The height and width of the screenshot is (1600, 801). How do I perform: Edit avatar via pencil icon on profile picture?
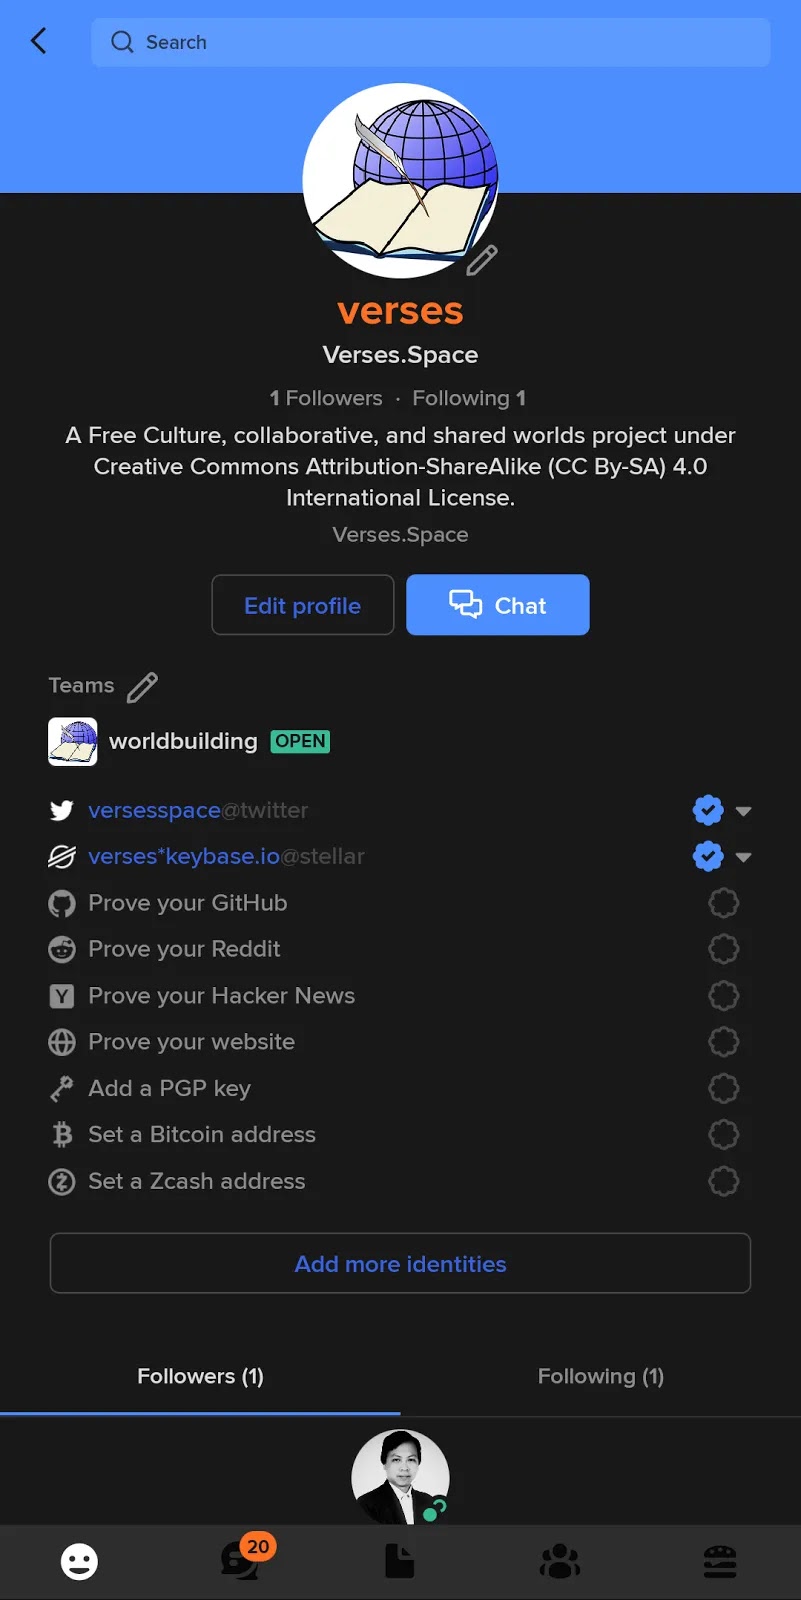click(482, 259)
